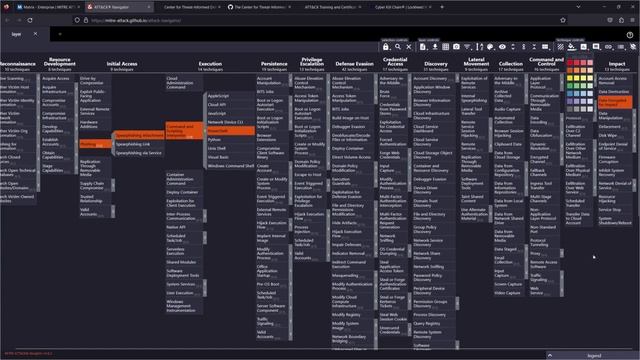Pick the saturated orange swatch
Screen dimensions: 640x360
(570, 70)
